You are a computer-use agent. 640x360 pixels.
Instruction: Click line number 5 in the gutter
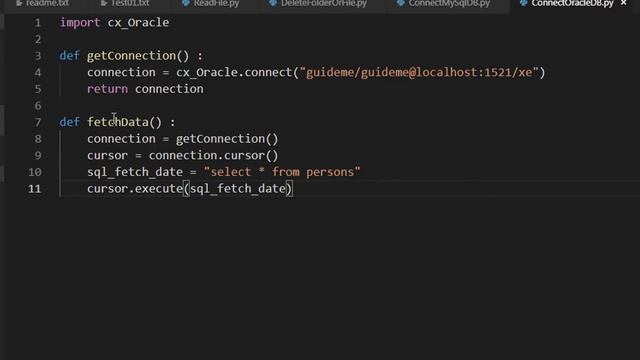click(38, 89)
